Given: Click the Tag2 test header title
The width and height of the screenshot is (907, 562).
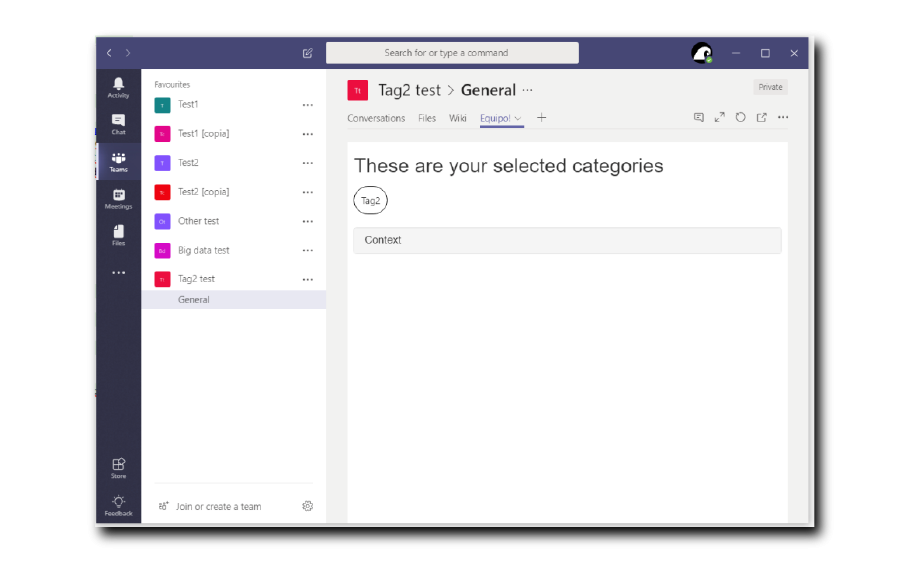Looking at the screenshot, I should [x=410, y=90].
